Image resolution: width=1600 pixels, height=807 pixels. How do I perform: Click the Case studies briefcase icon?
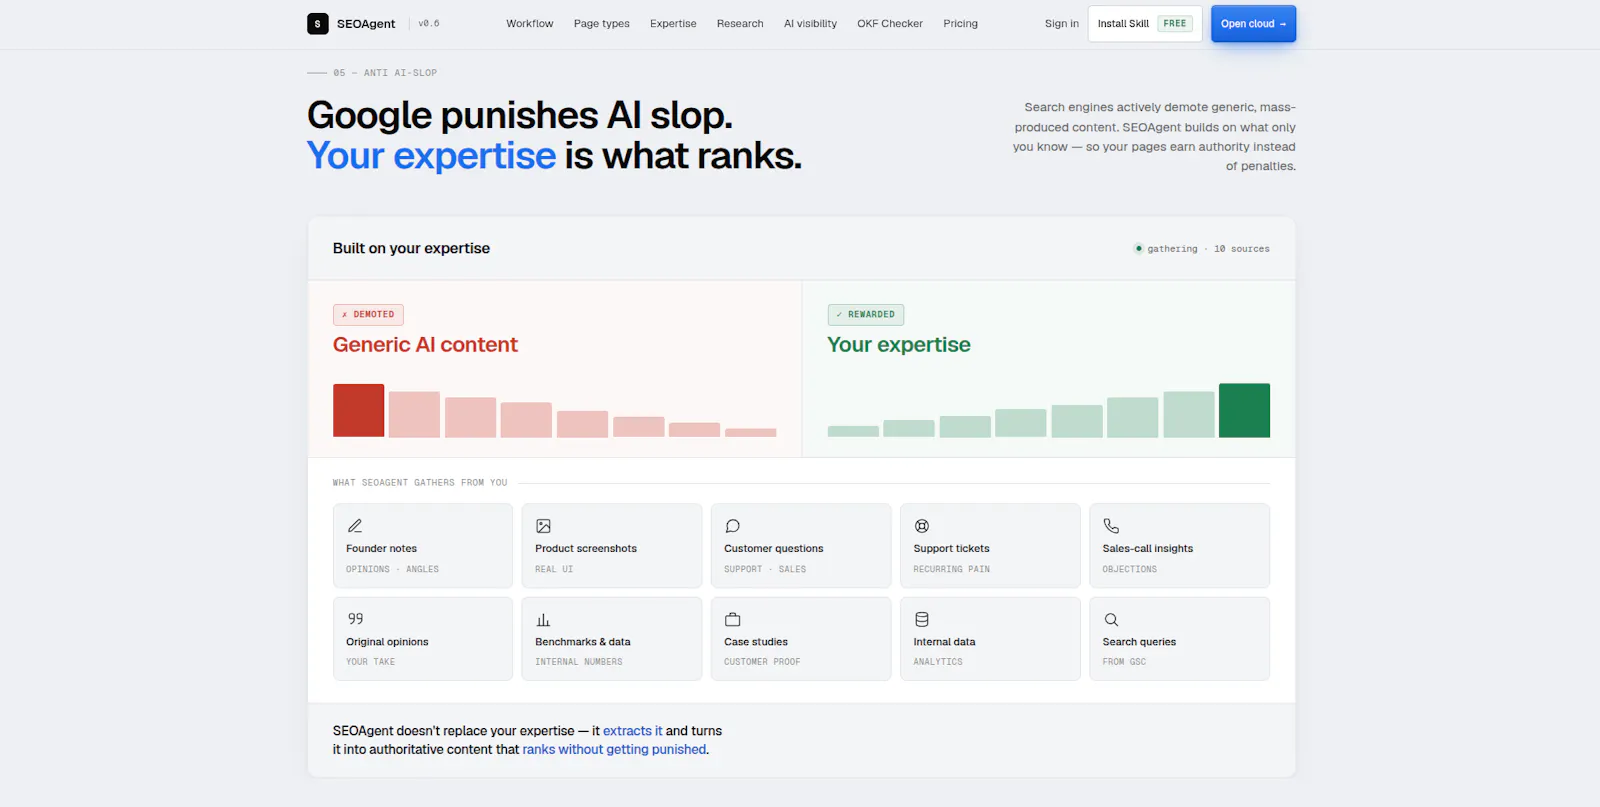(733, 619)
